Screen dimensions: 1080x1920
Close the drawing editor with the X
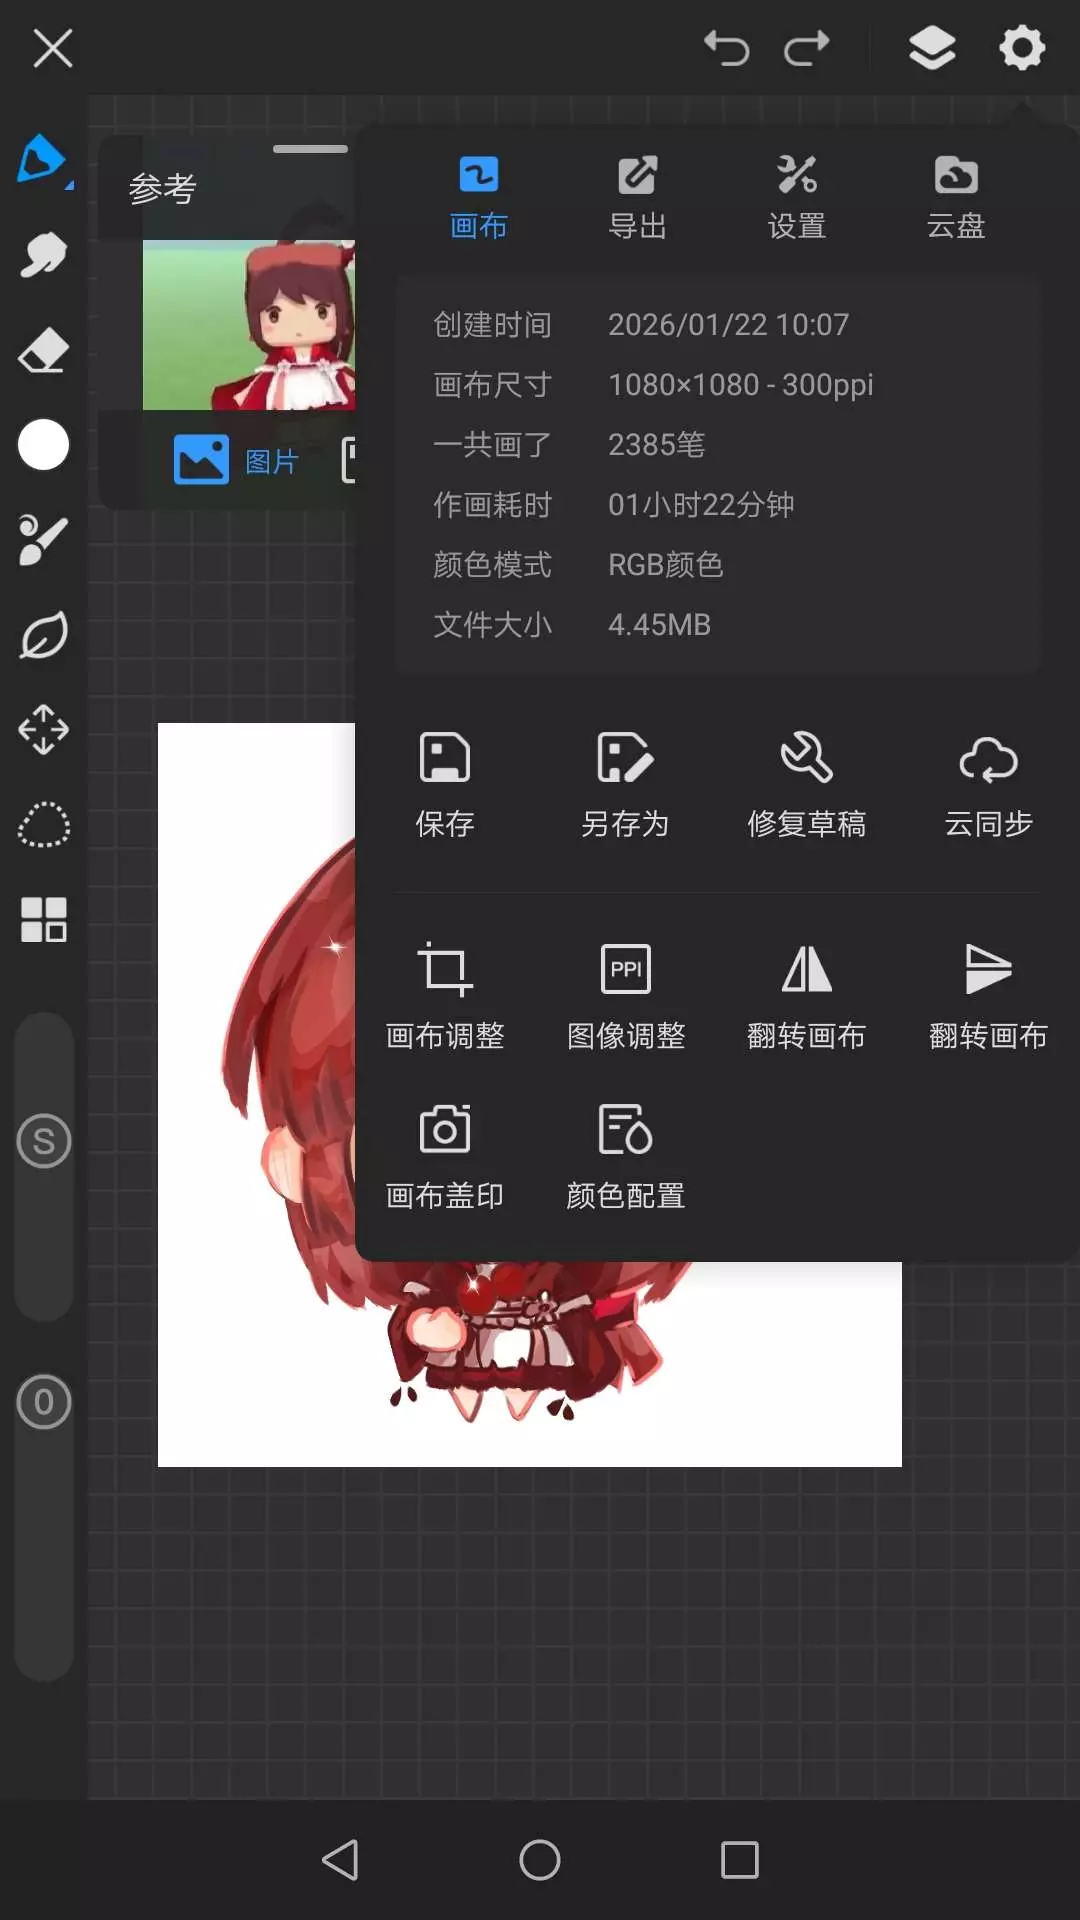tap(53, 48)
